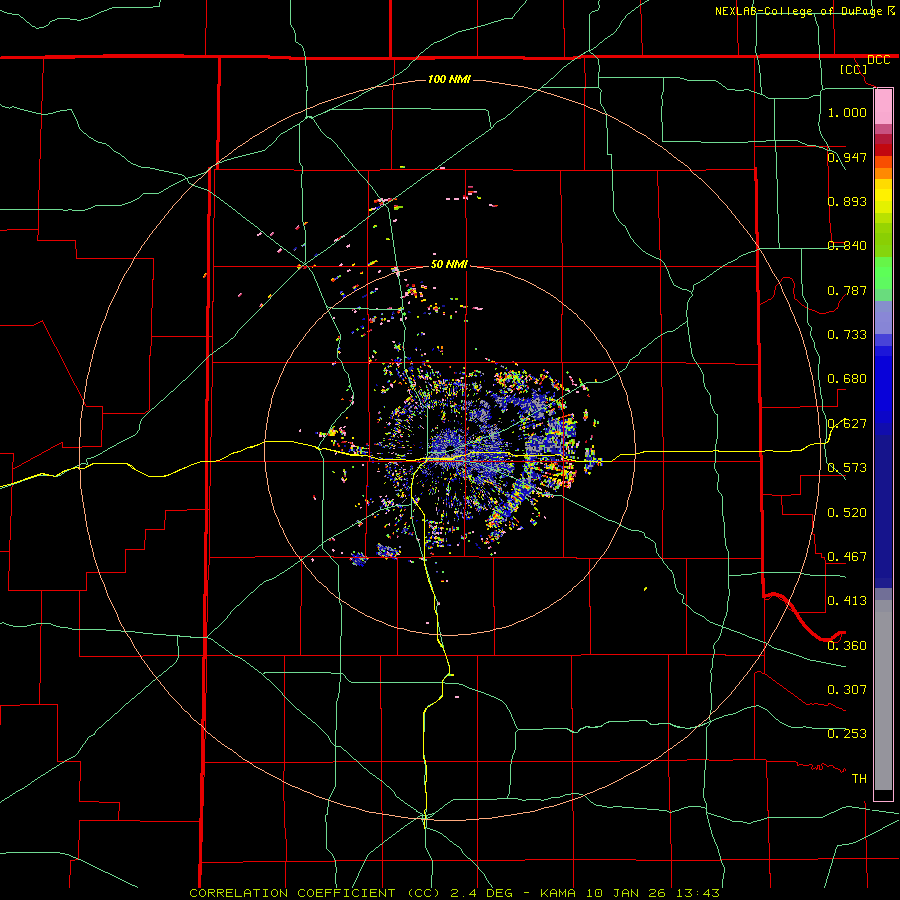Click the 0.680 scale value

click(x=847, y=379)
